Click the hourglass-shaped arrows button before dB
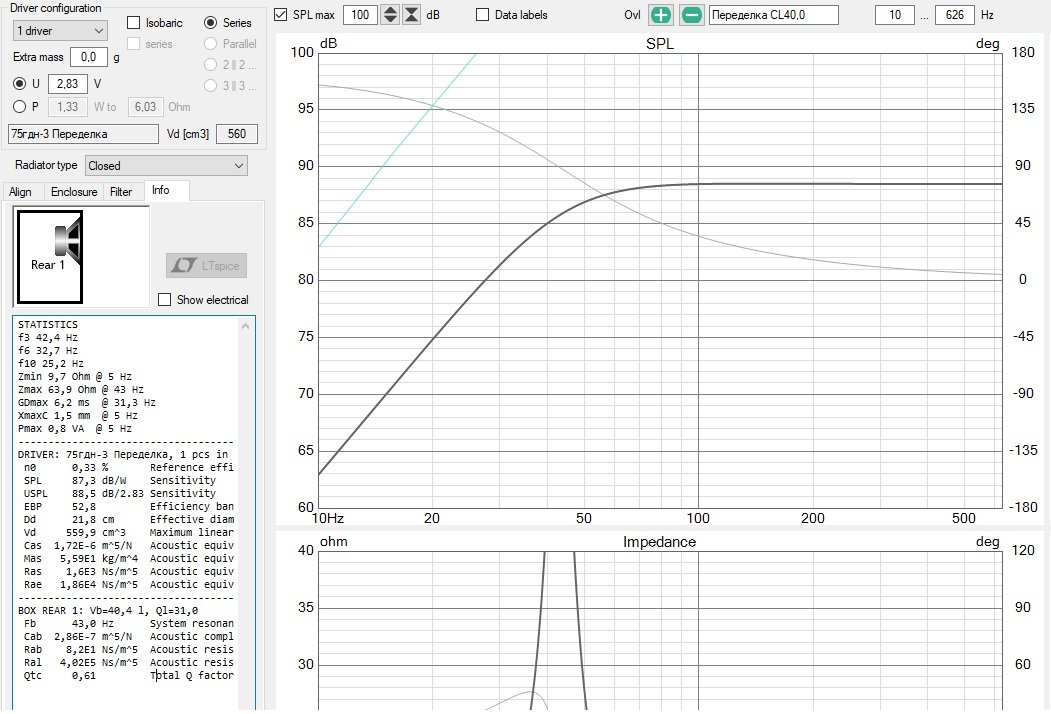The image size is (1051, 714). pos(411,15)
